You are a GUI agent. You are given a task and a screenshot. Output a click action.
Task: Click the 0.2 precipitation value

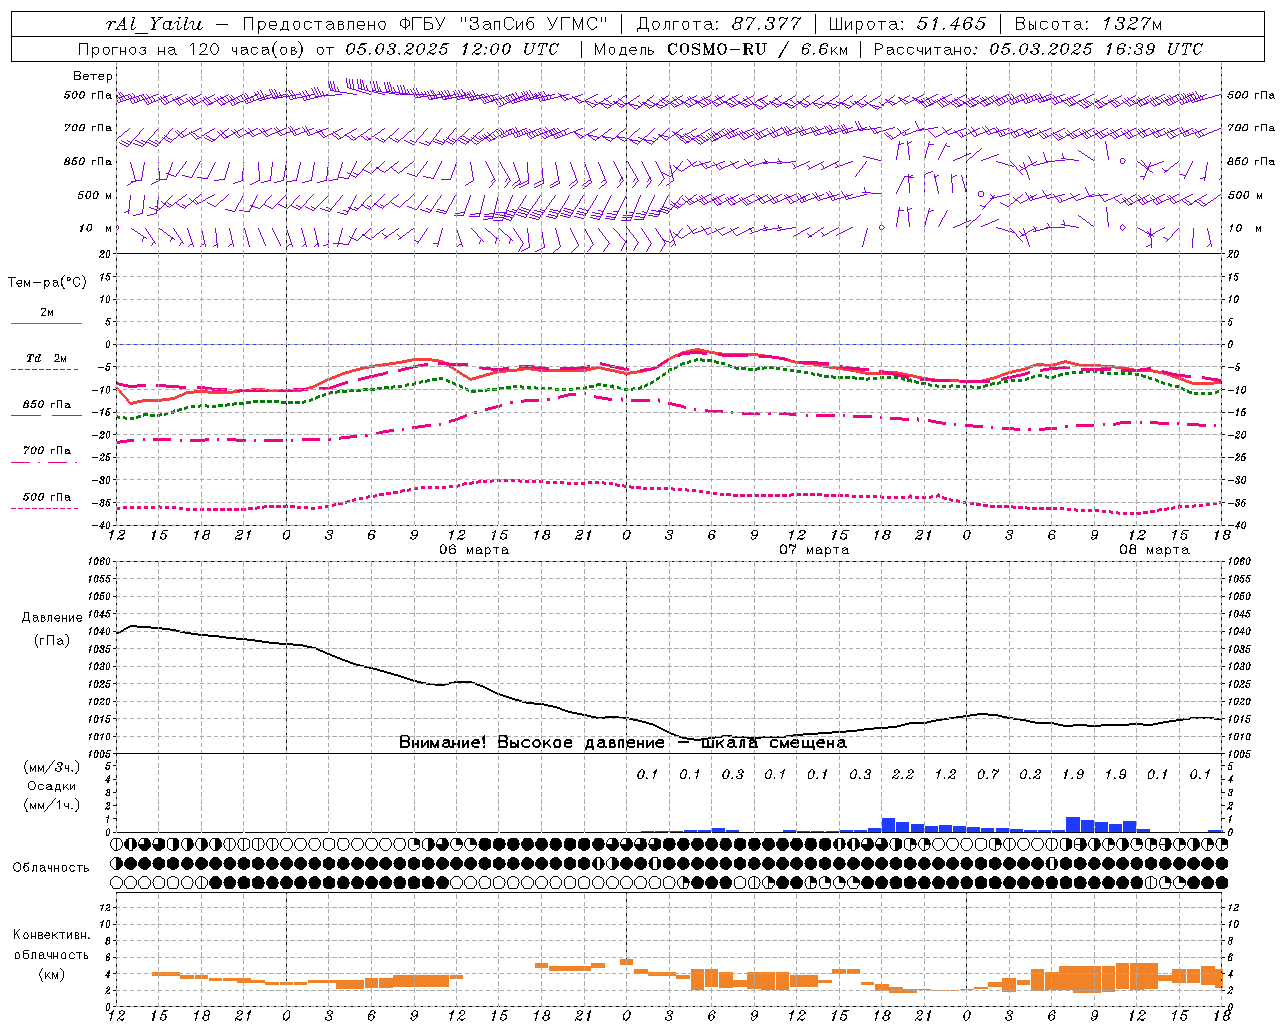coord(1030,774)
